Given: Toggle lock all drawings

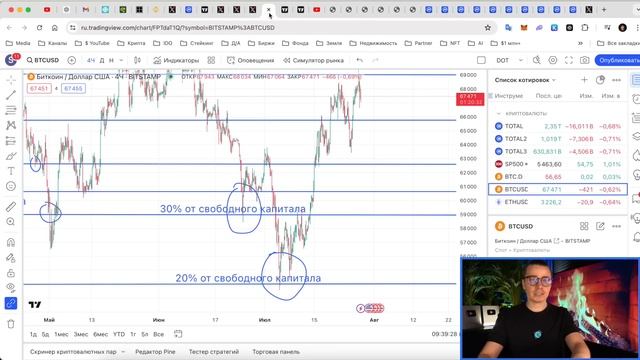Looking at the screenshot, I should (x=11, y=273).
